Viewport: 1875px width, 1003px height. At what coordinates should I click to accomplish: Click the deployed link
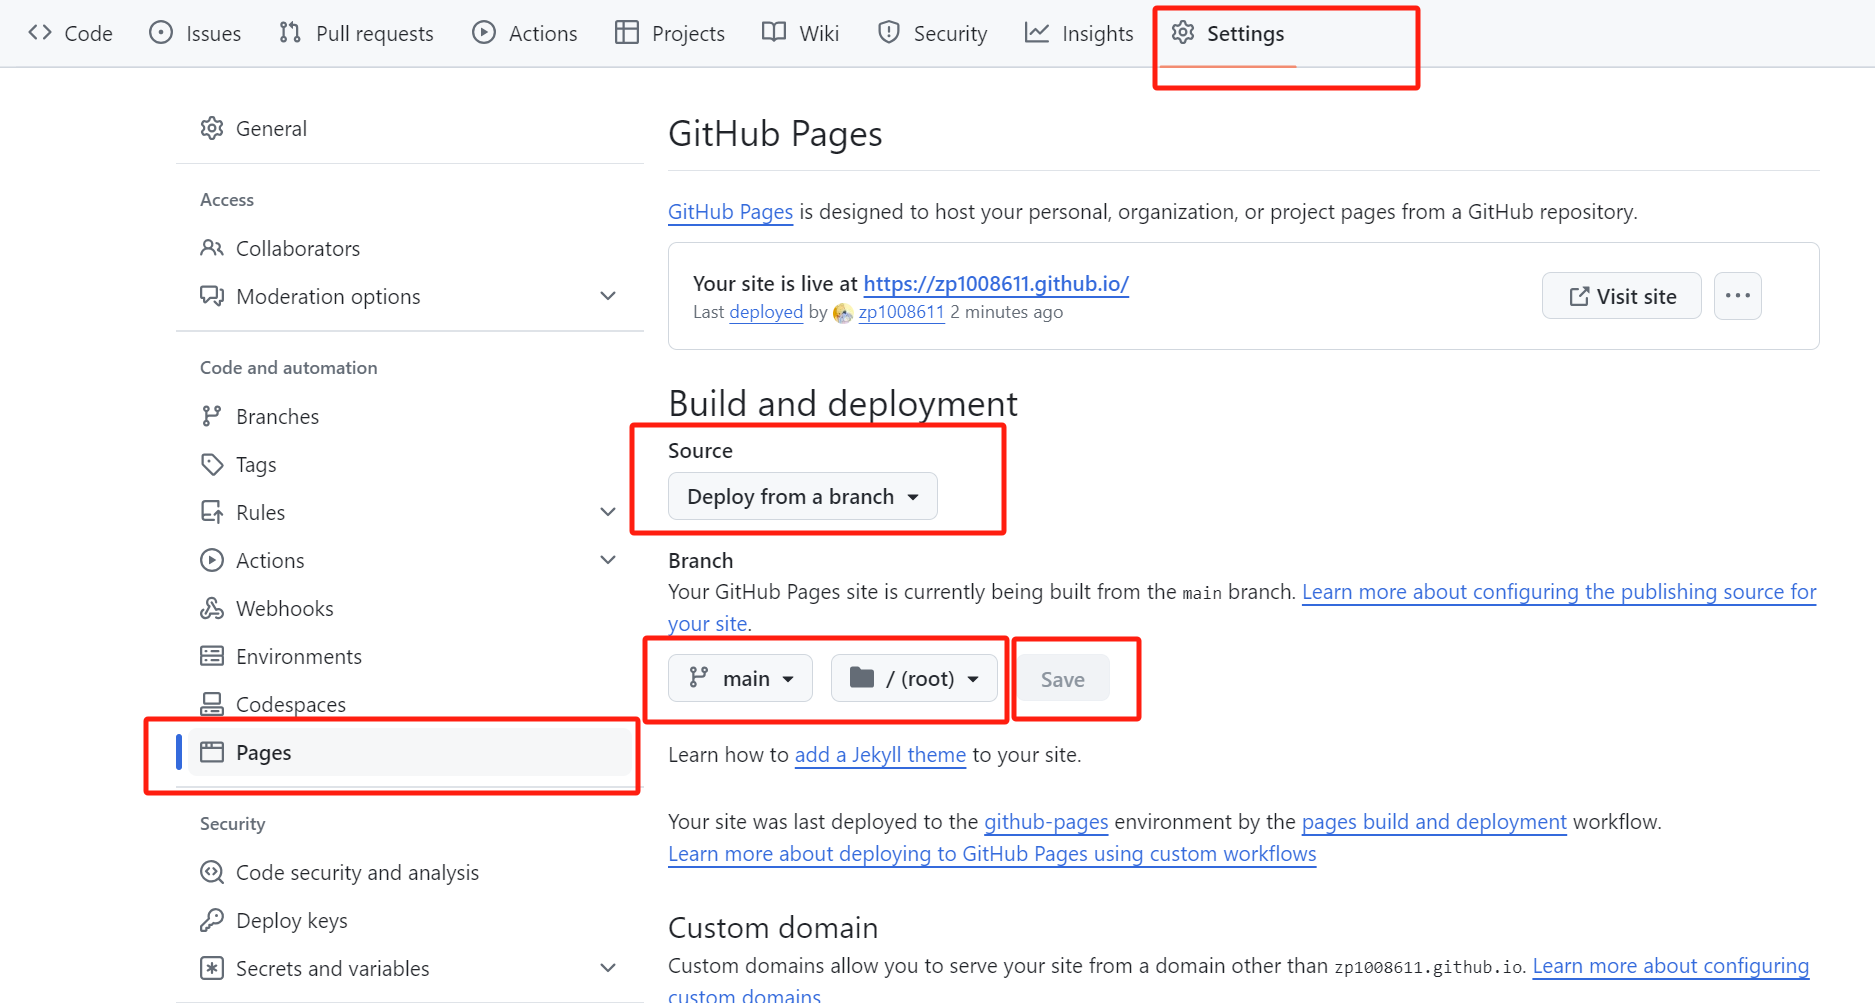click(766, 312)
